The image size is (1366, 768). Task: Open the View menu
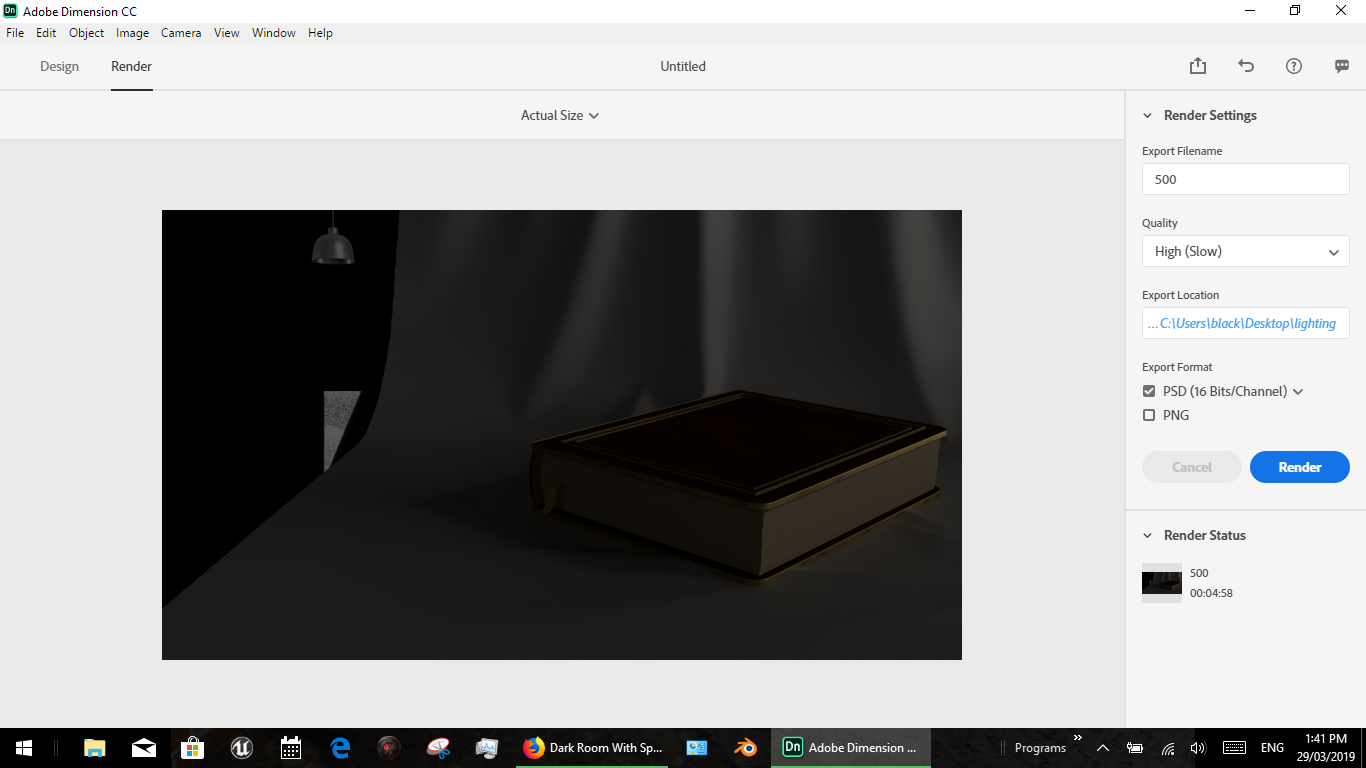click(x=227, y=33)
